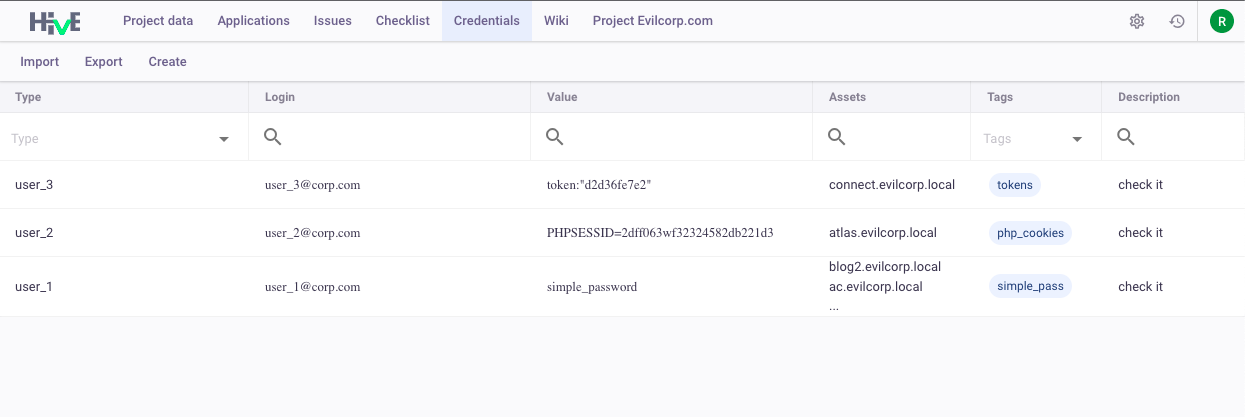The width and height of the screenshot is (1245, 417).
Task: Click the Assets column search icon
Action: (837, 137)
